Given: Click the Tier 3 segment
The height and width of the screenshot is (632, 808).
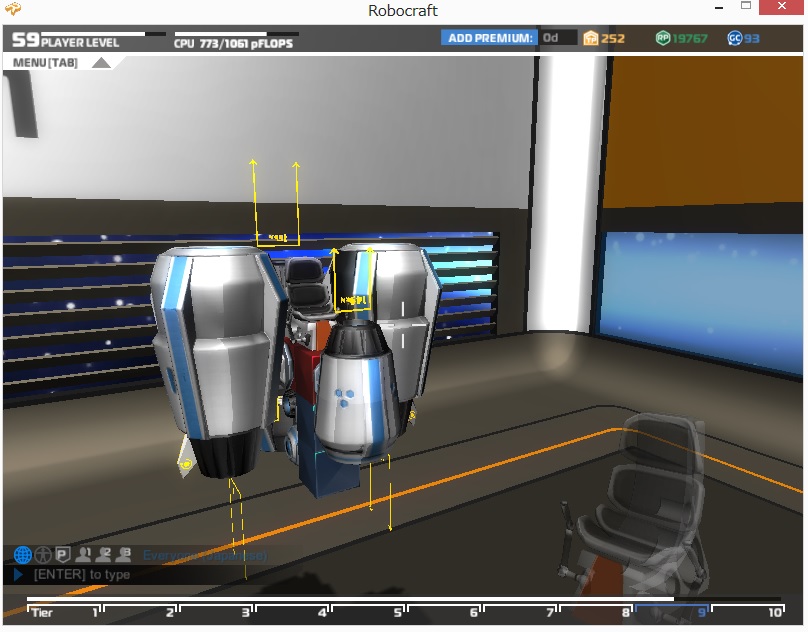Looking at the screenshot, I should click(x=215, y=612).
